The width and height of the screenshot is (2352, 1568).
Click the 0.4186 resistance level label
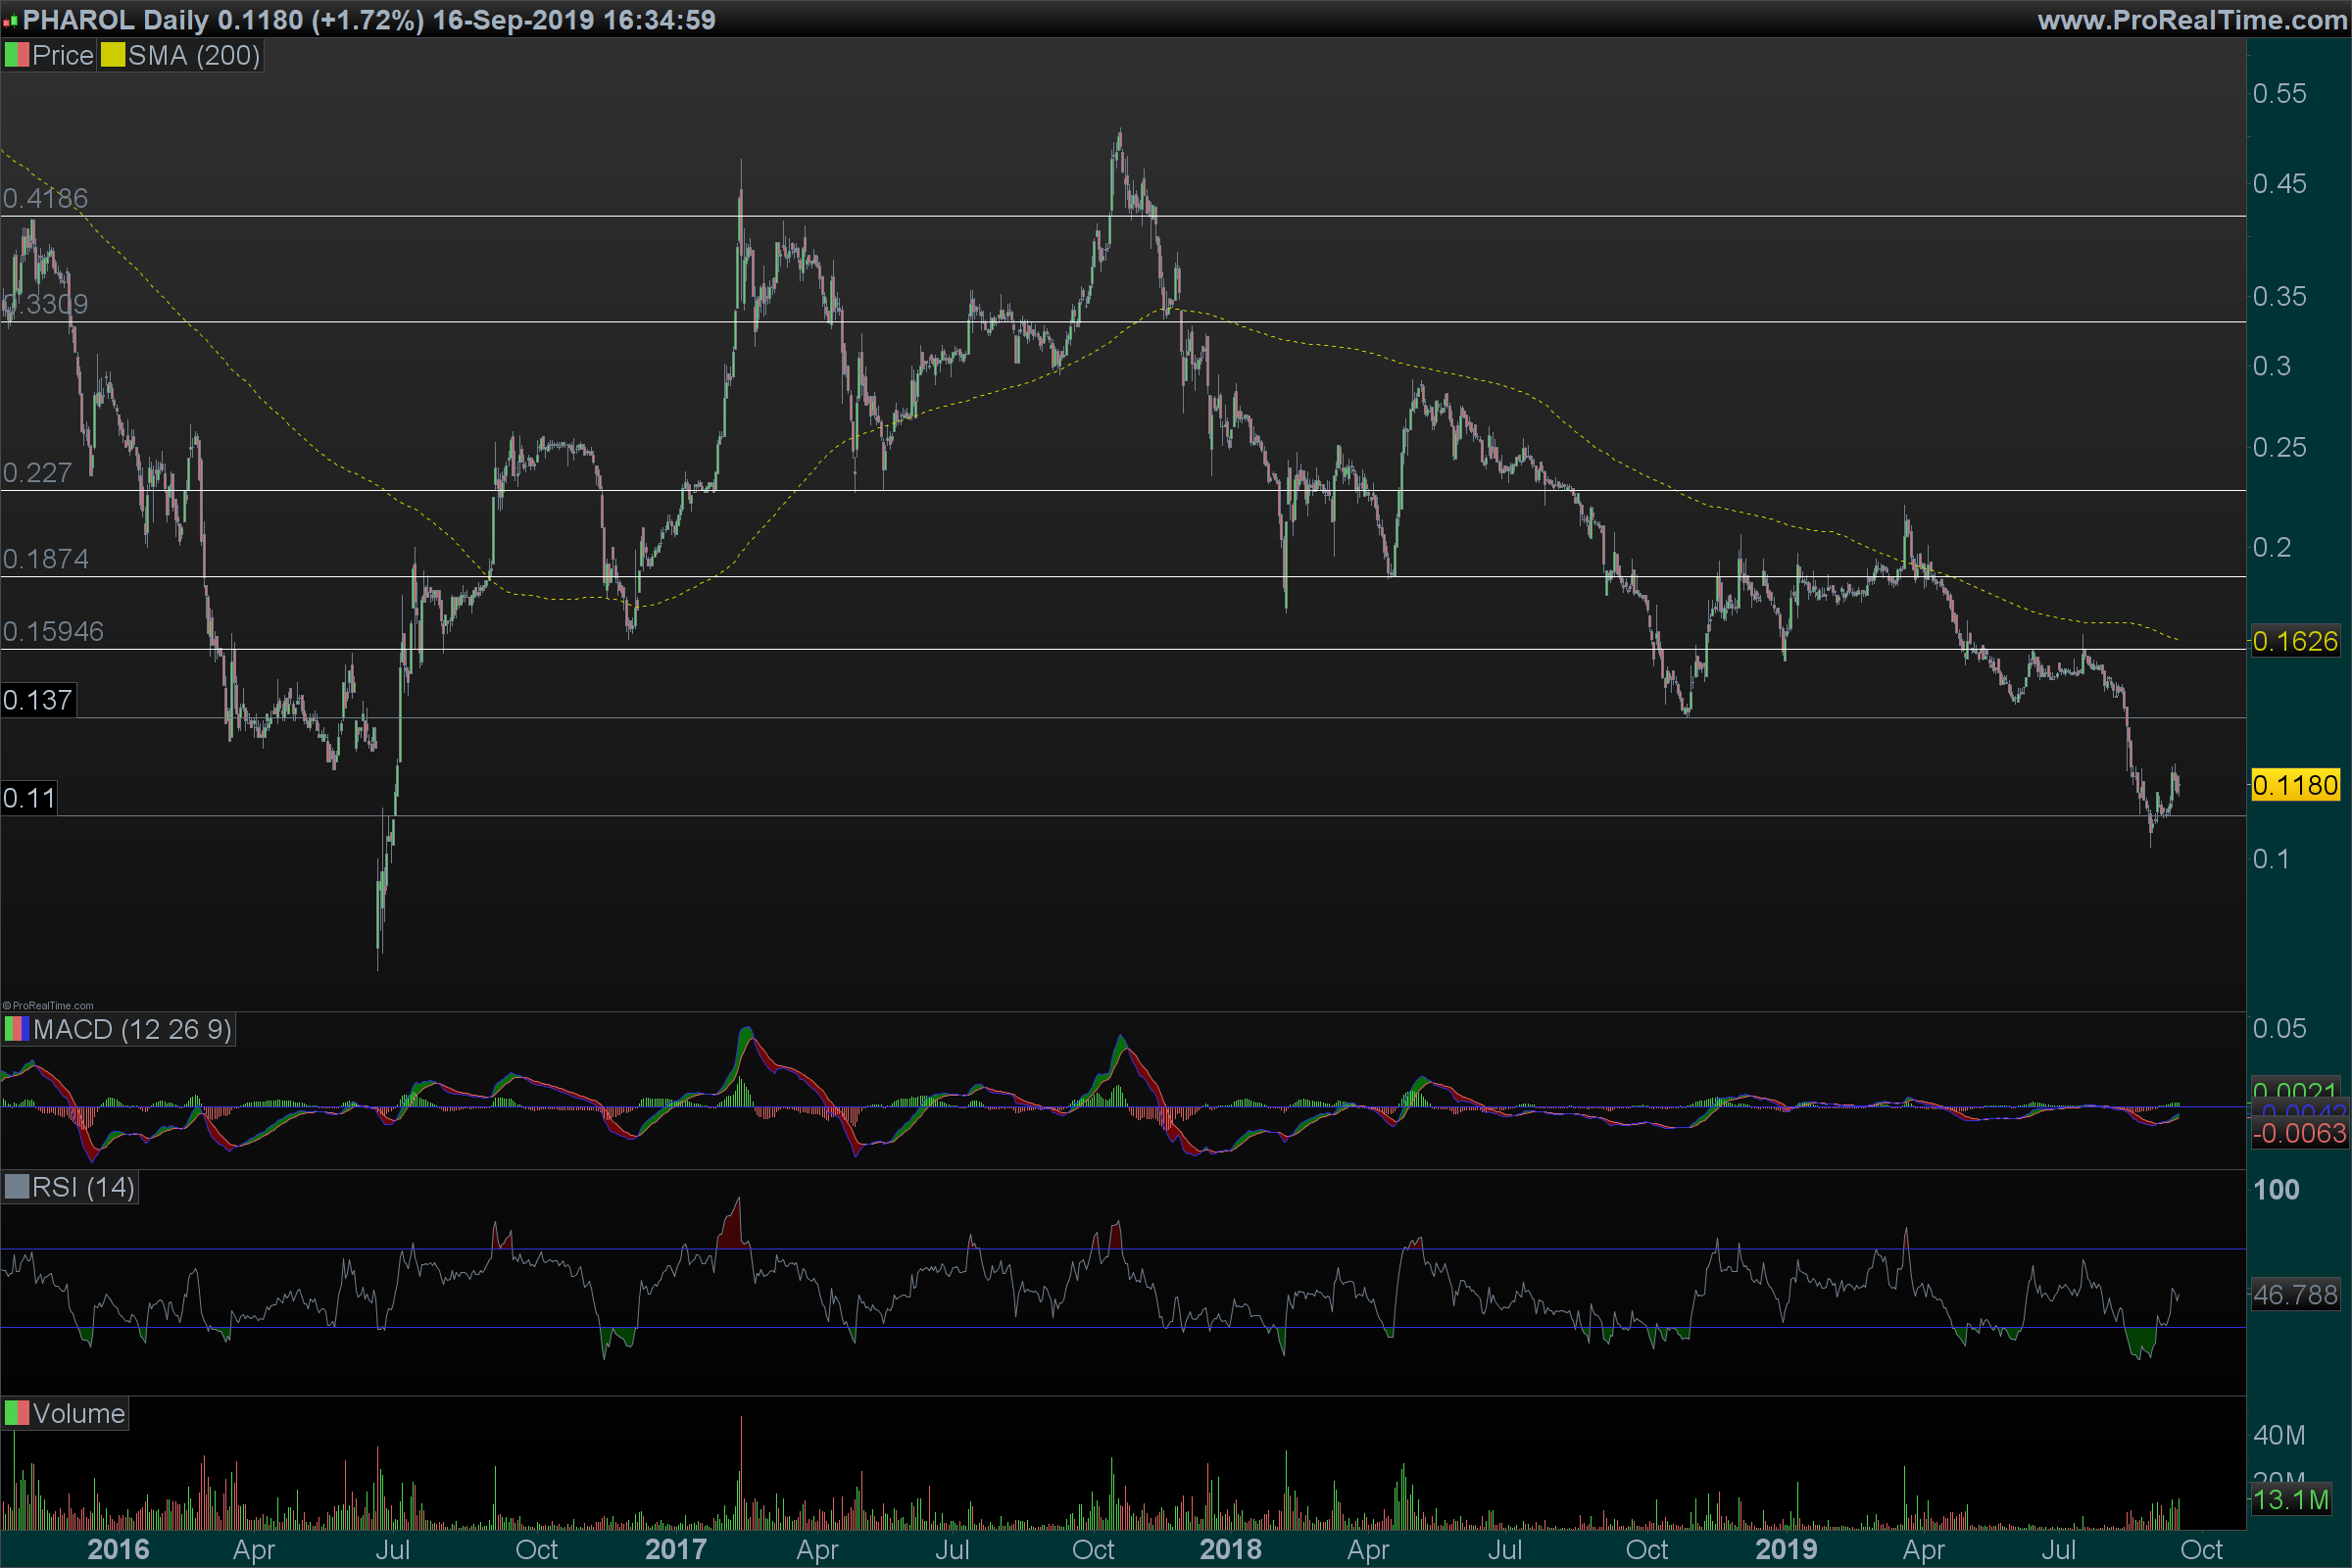[x=45, y=198]
